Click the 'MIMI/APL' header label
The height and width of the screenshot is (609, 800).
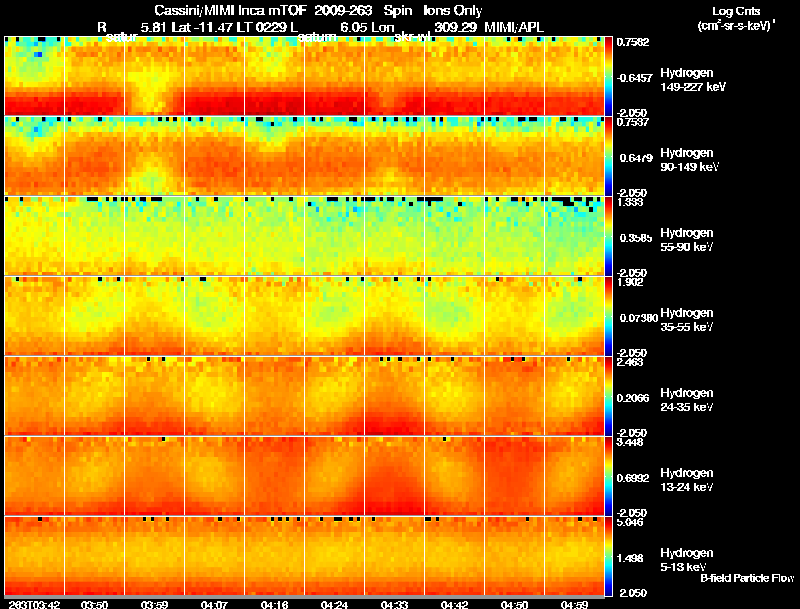[x=514, y=28]
